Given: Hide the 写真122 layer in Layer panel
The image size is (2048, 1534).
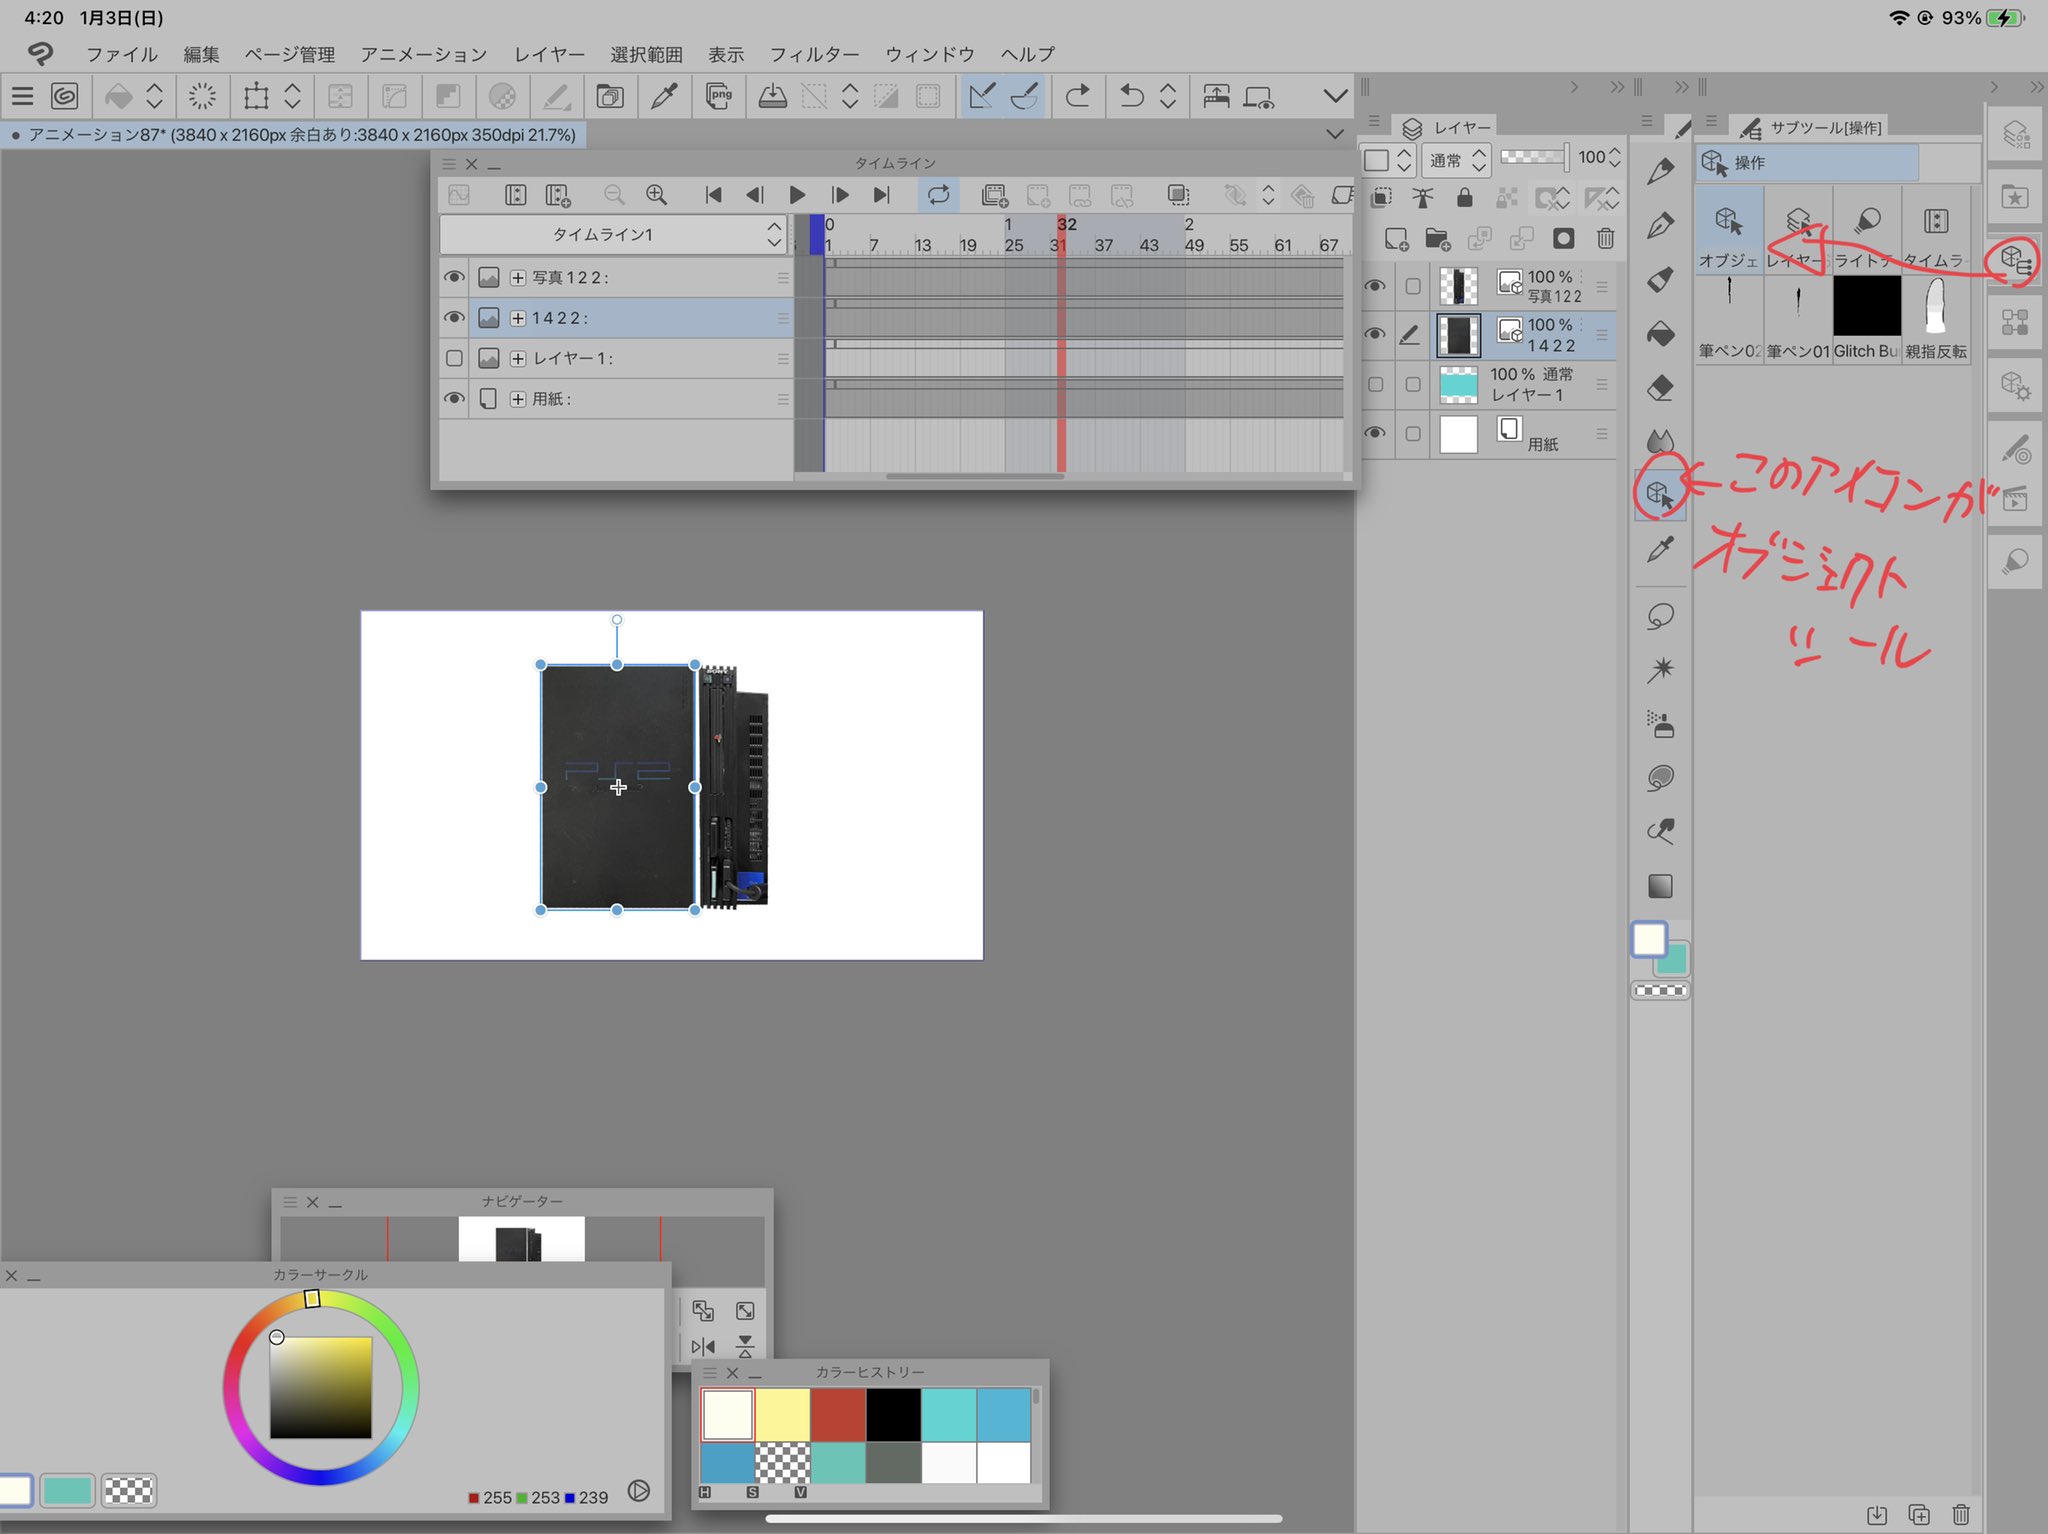Looking at the screenshot, I should tap(1375, 286).
